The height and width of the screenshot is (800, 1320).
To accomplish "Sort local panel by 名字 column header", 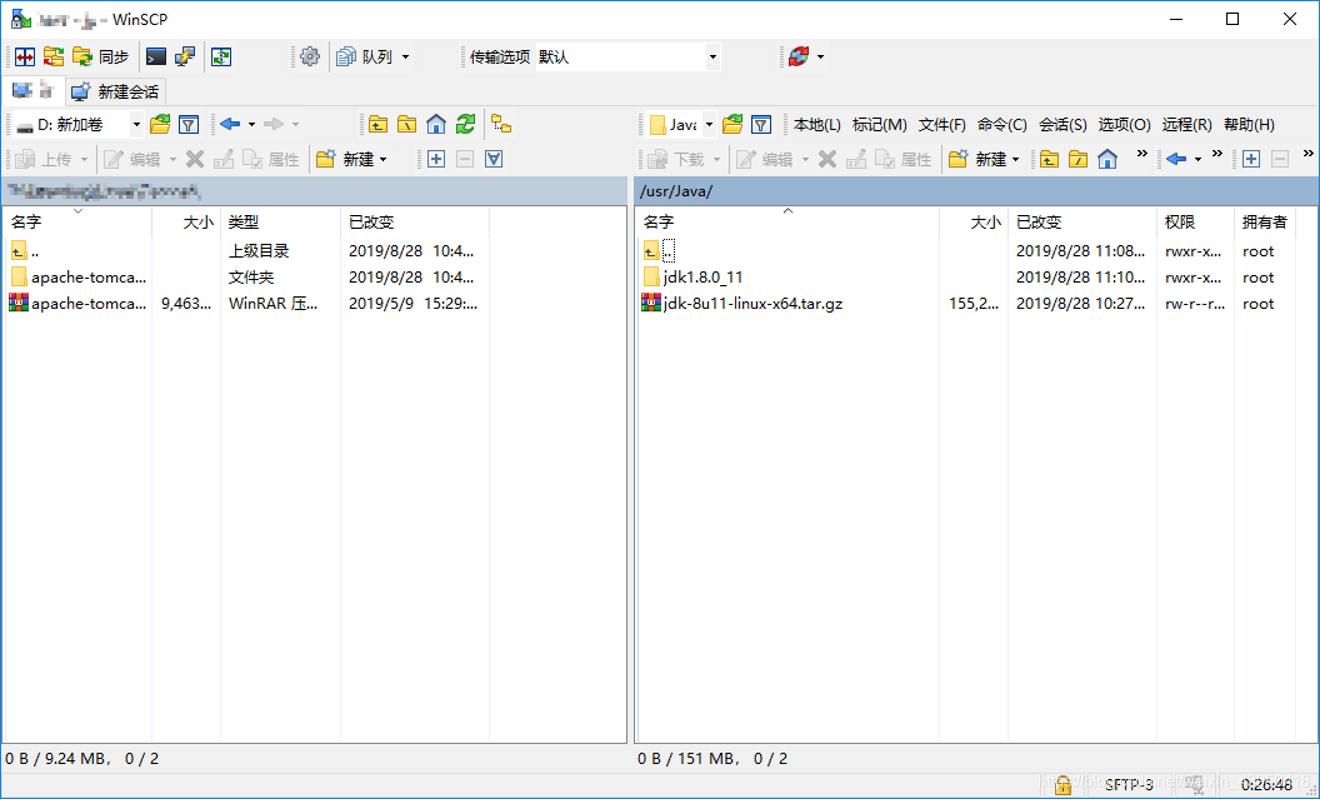I will coord(77,222).
